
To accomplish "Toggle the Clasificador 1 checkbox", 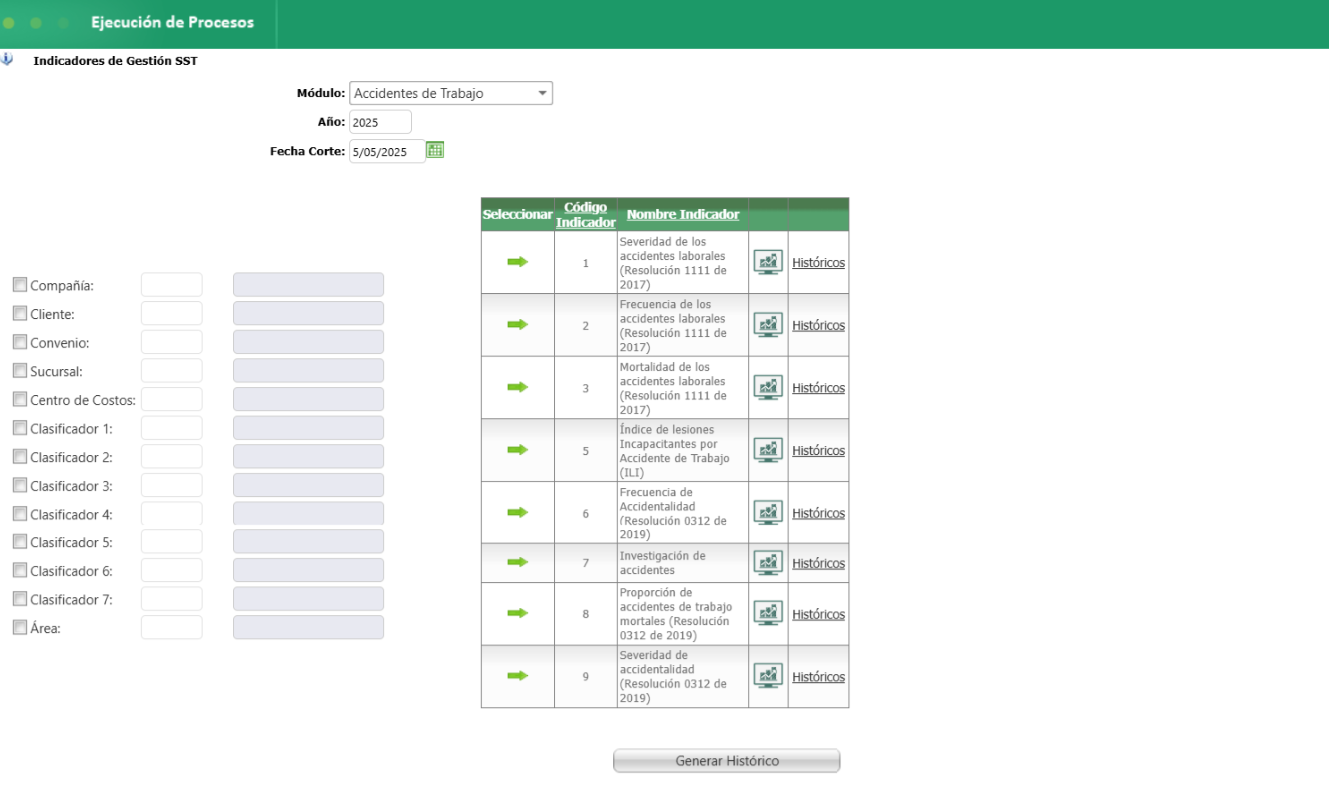I will click(x=20, y=428).
